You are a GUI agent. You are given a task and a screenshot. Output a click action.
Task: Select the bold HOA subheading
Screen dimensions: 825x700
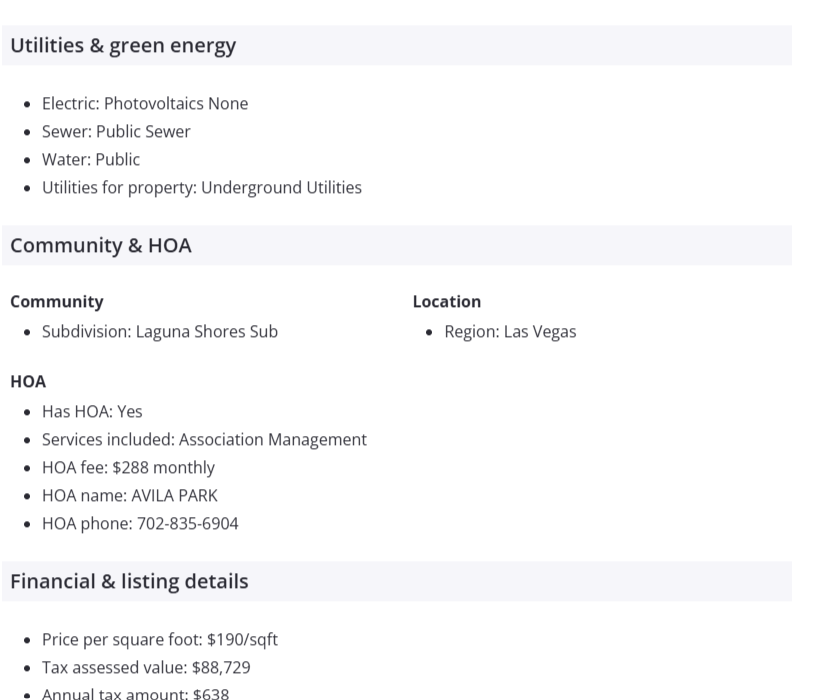click(x=28, y=382)
